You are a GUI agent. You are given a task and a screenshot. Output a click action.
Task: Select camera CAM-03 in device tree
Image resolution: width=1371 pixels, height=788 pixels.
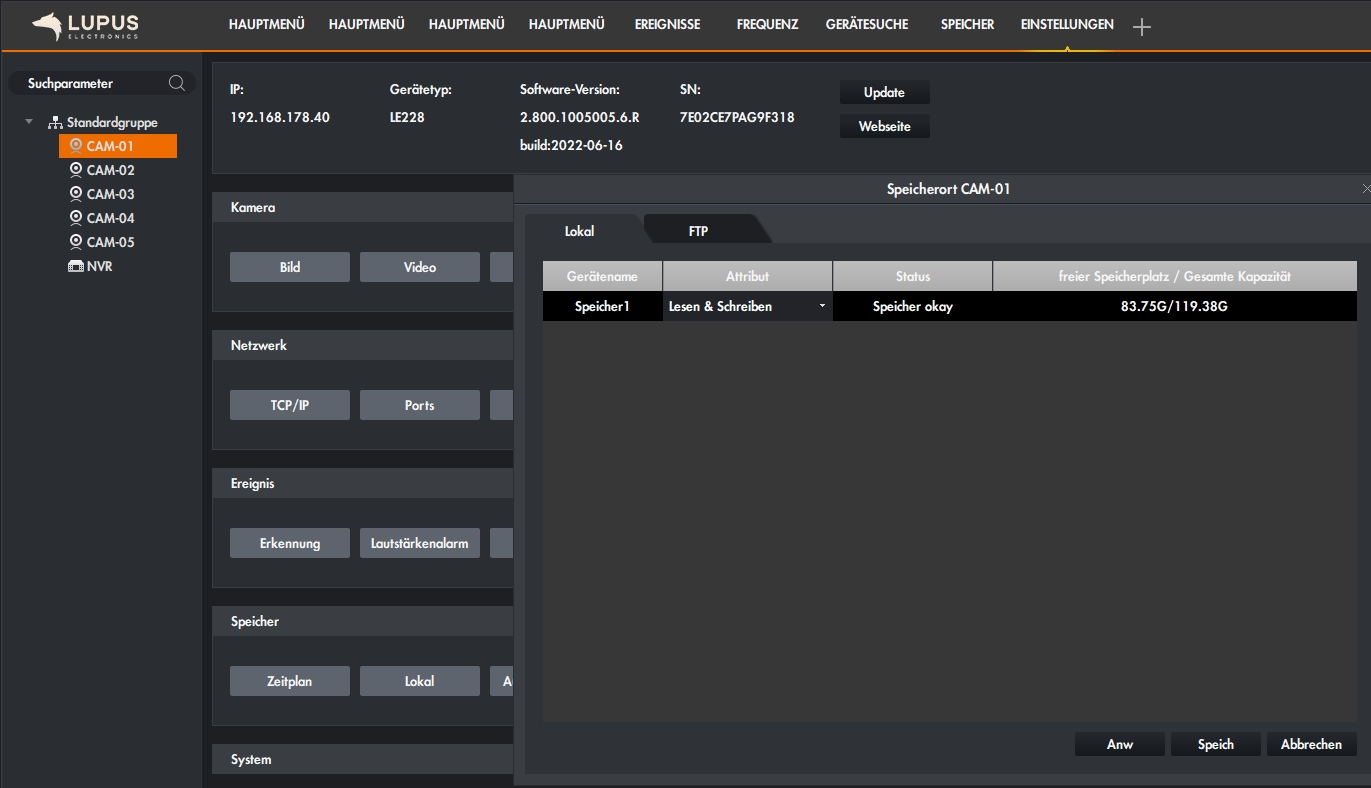tap(110, 194)
